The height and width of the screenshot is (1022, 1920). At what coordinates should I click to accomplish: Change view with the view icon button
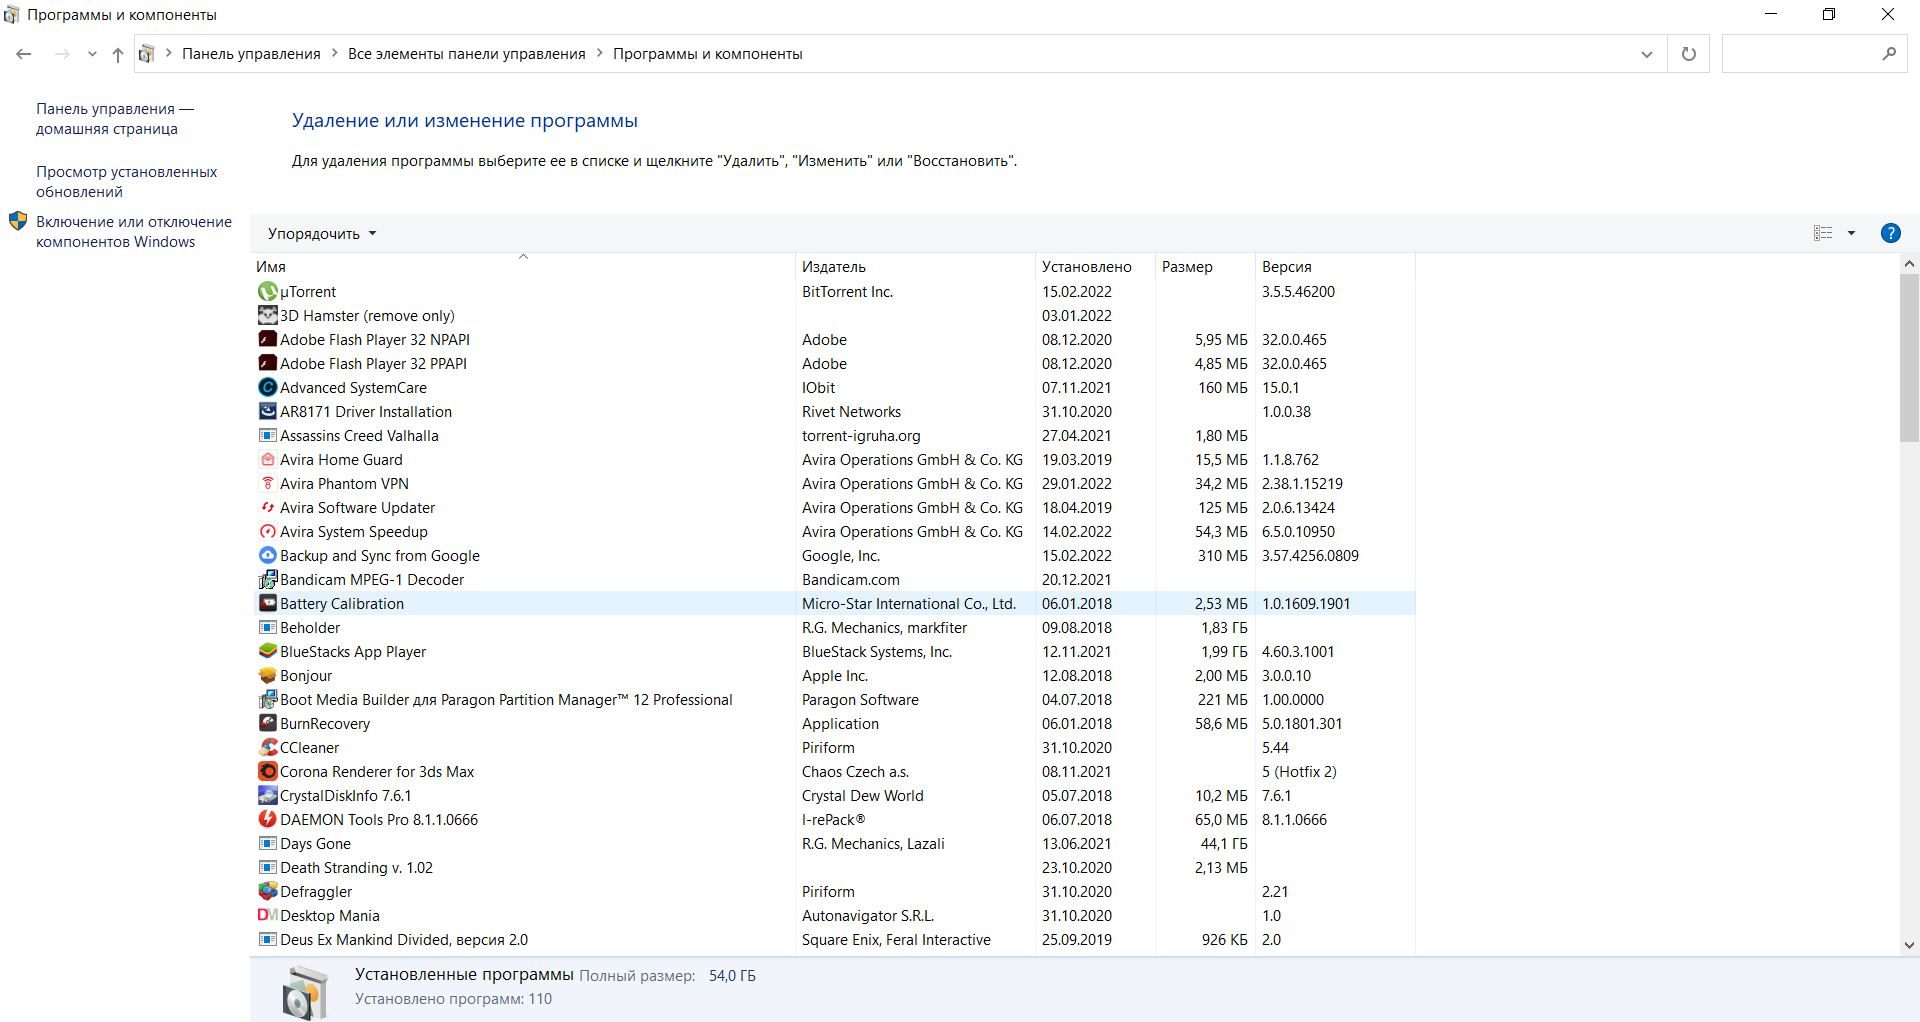[x=1823, y=233]
